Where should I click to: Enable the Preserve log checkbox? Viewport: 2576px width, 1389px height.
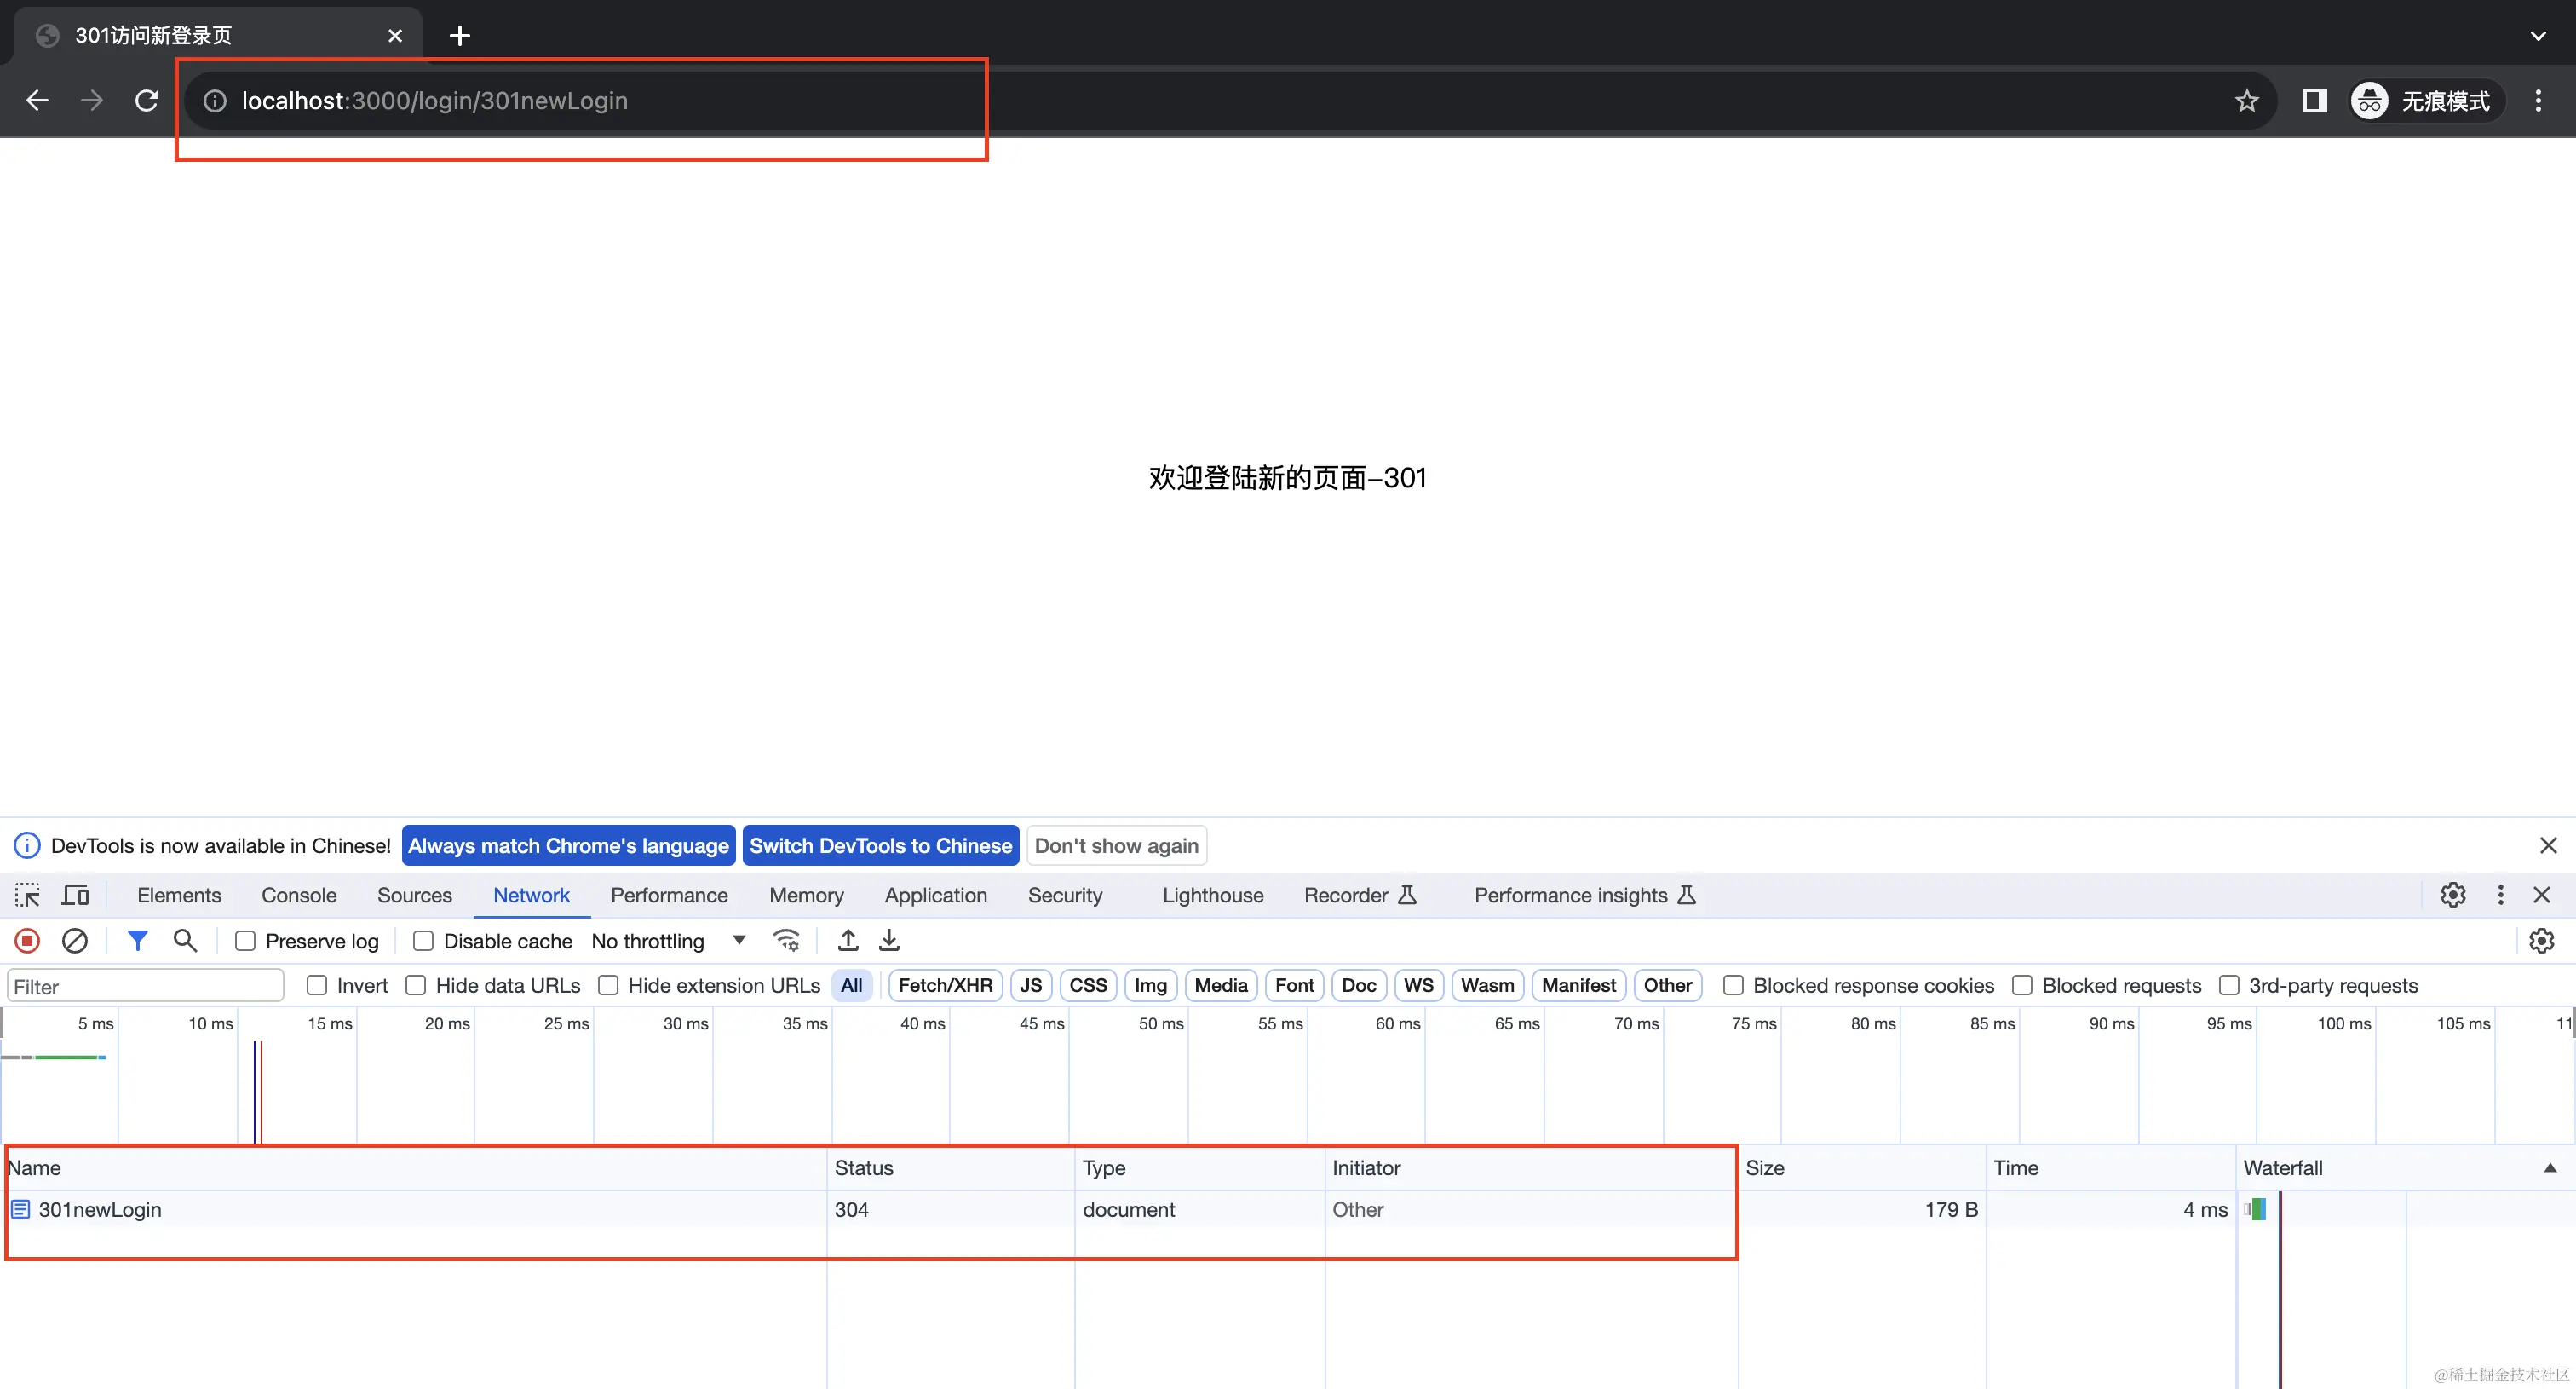pyautogui.click(x=245, y=941)
